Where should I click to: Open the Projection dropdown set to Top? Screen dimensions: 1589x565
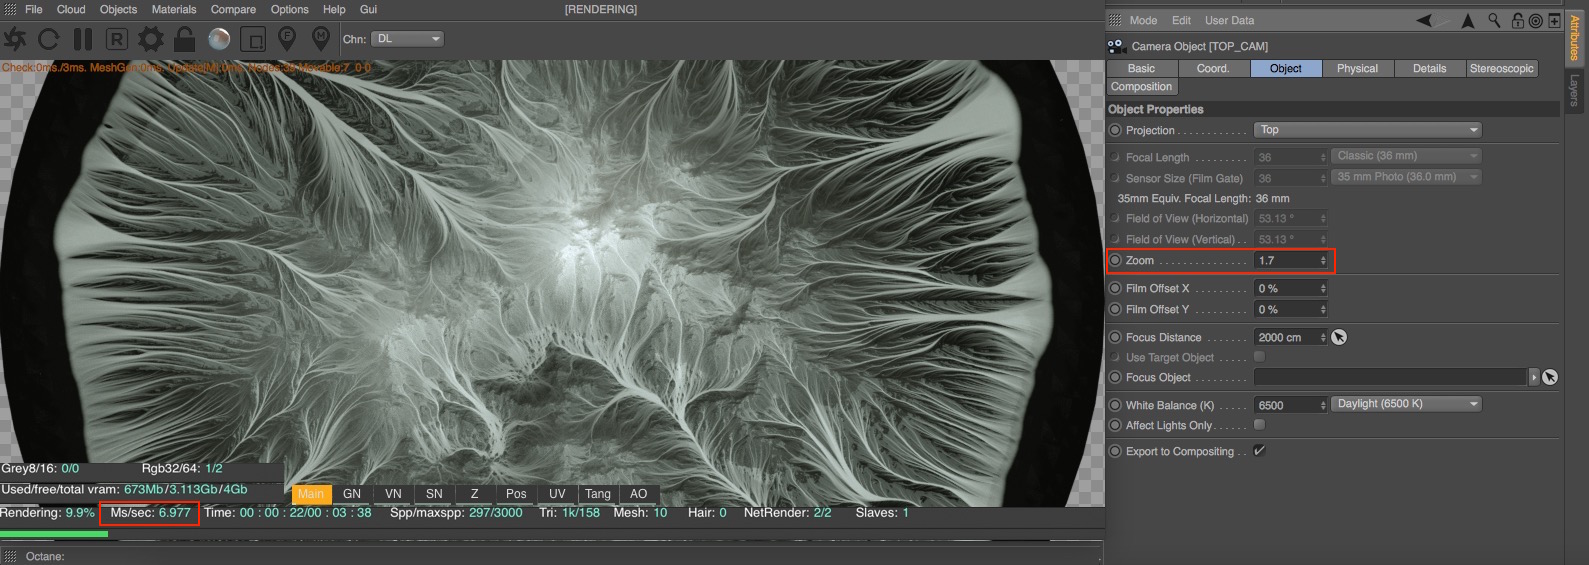click(x=1367, y=130)
